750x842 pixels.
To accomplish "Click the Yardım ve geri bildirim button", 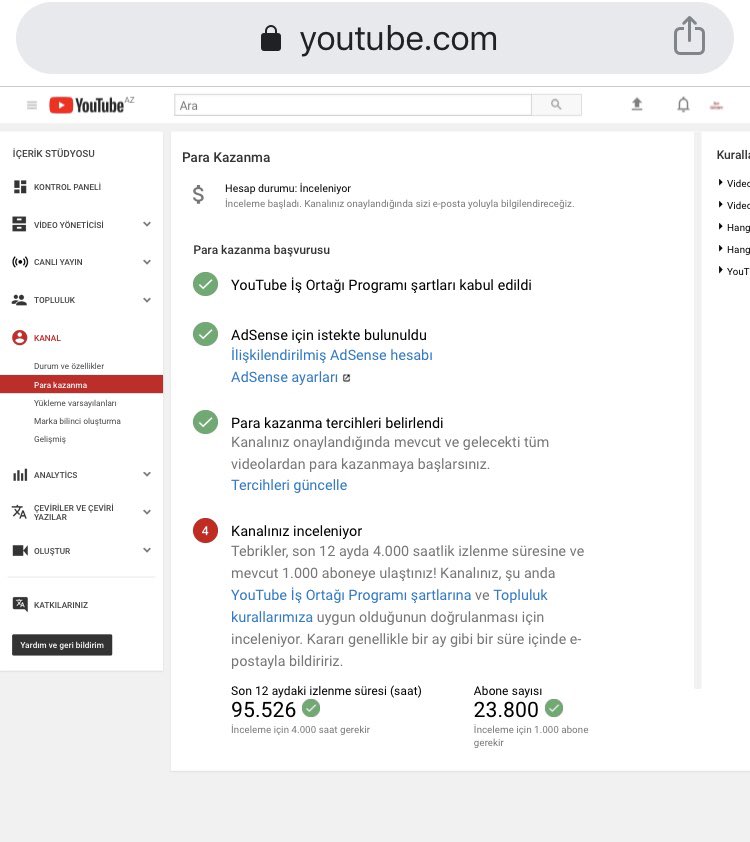I will [x=62, y=645].
